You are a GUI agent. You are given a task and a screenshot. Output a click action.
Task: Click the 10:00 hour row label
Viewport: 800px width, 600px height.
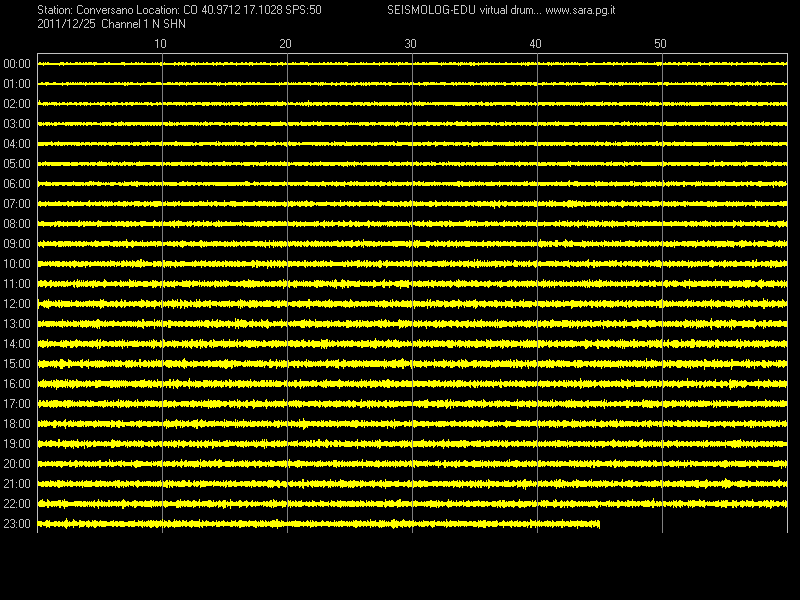point(17,264)
